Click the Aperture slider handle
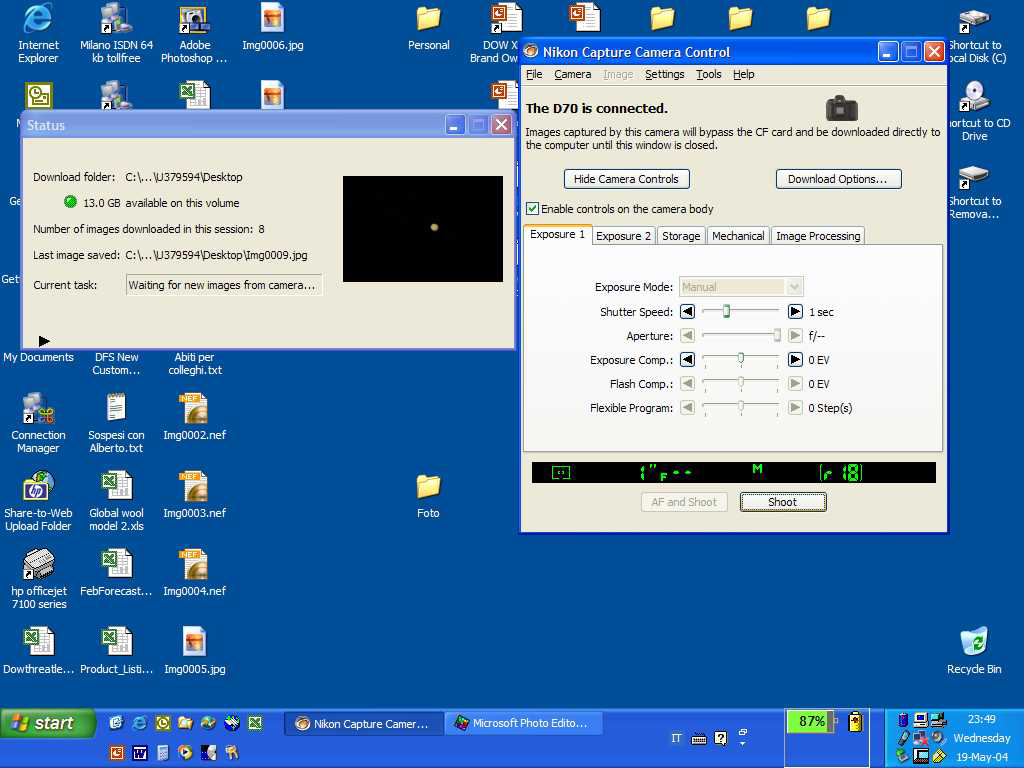The image size is (1024, 768). click(777, 336)
